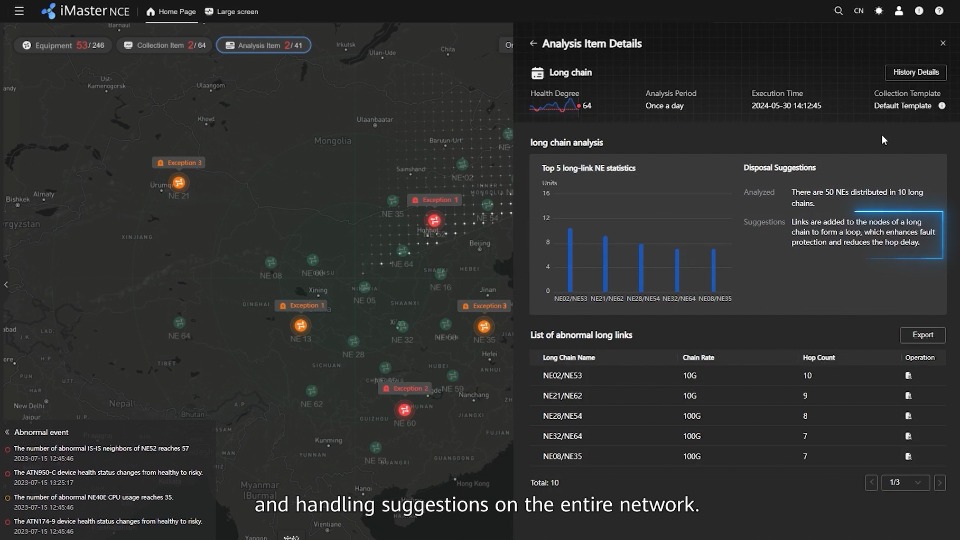Click info icon beside Default Template
960x540 pixels.
click(941, 106)
